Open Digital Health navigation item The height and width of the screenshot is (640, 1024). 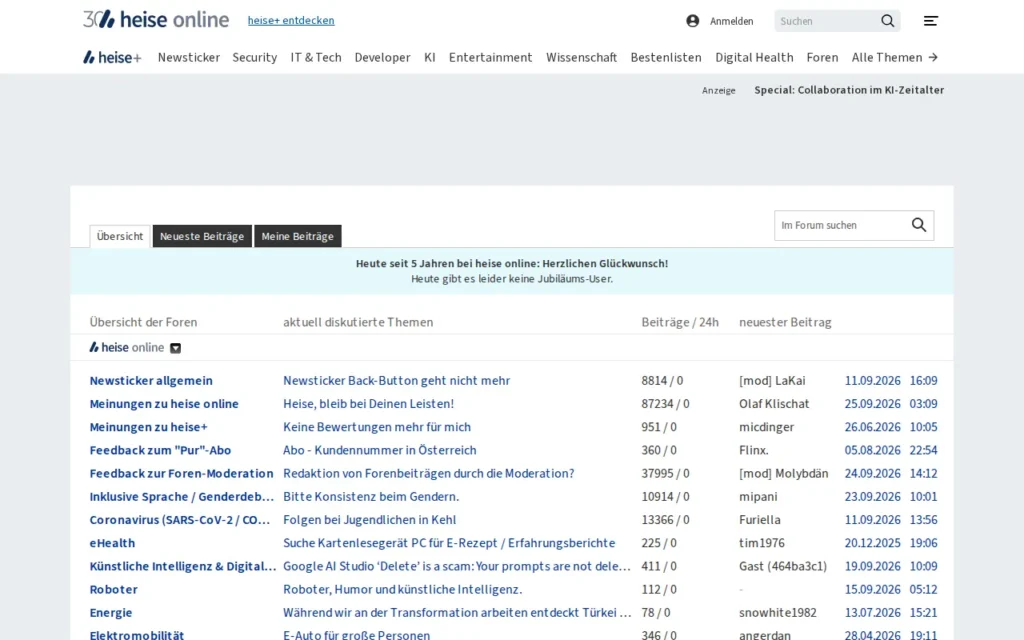coord(754,57)
